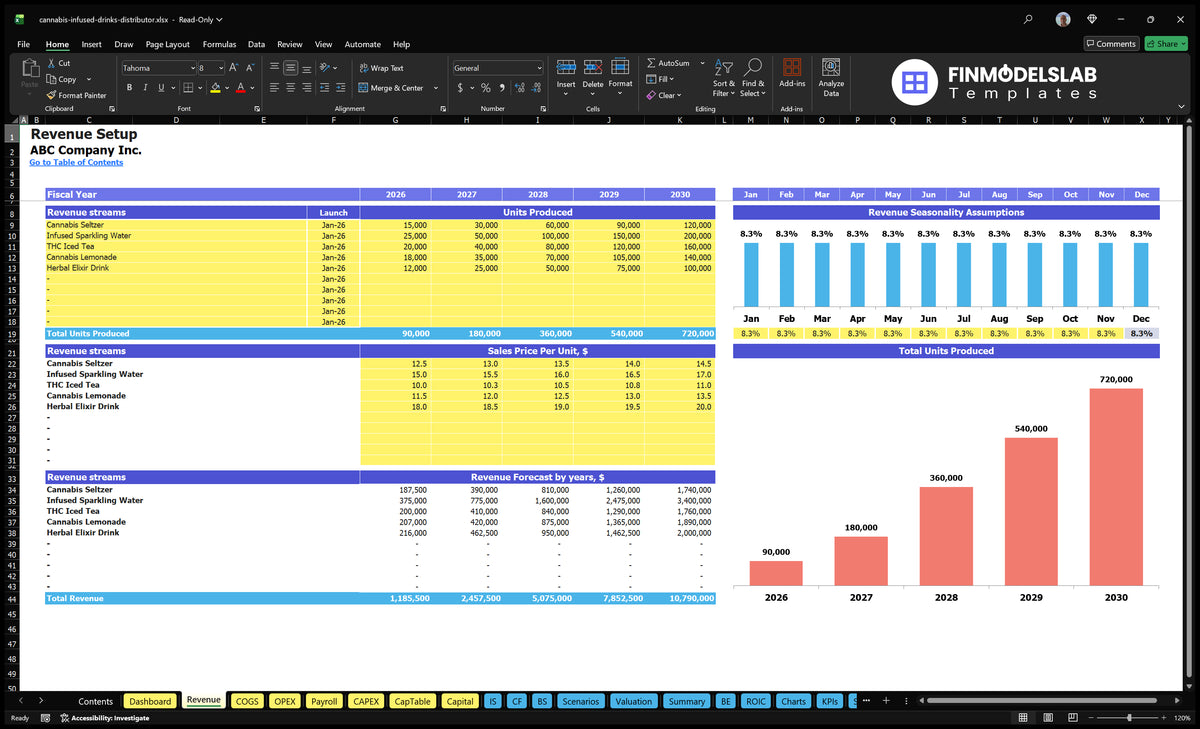Click the zoom slider in status bar
Image resolution: width=1200 pixels, height=729 pixels.
pyautogui.click(x=1129, y=718)
